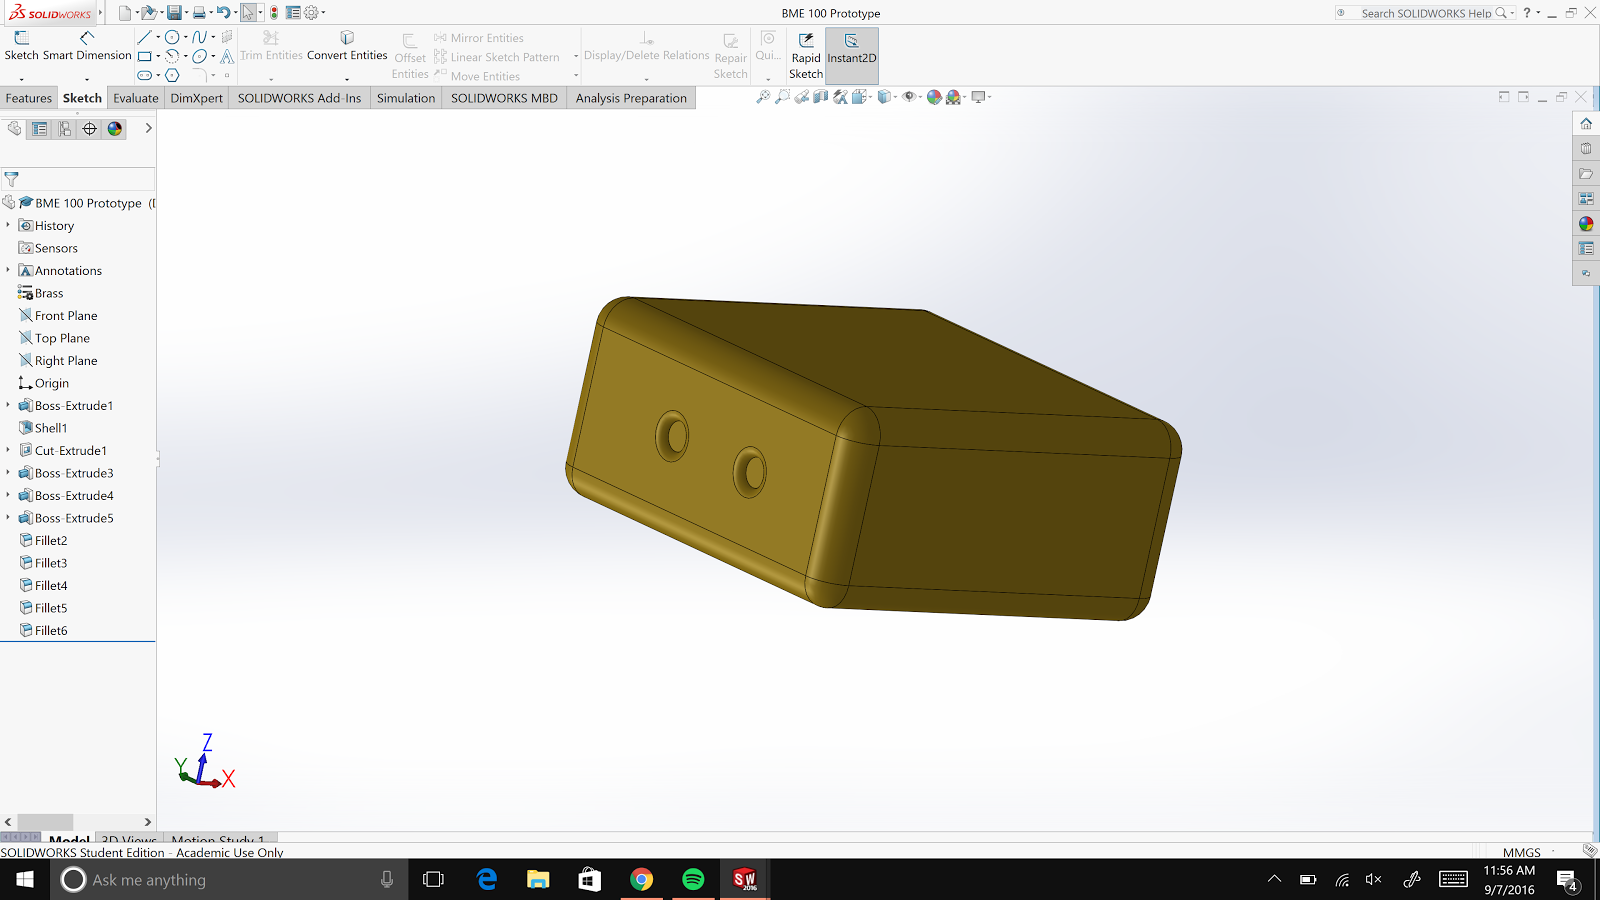The width and height of the screenshot is (1600, 900).
Task: Click the Save icon in quick toolbar
Action: click(x=175, y=13)
